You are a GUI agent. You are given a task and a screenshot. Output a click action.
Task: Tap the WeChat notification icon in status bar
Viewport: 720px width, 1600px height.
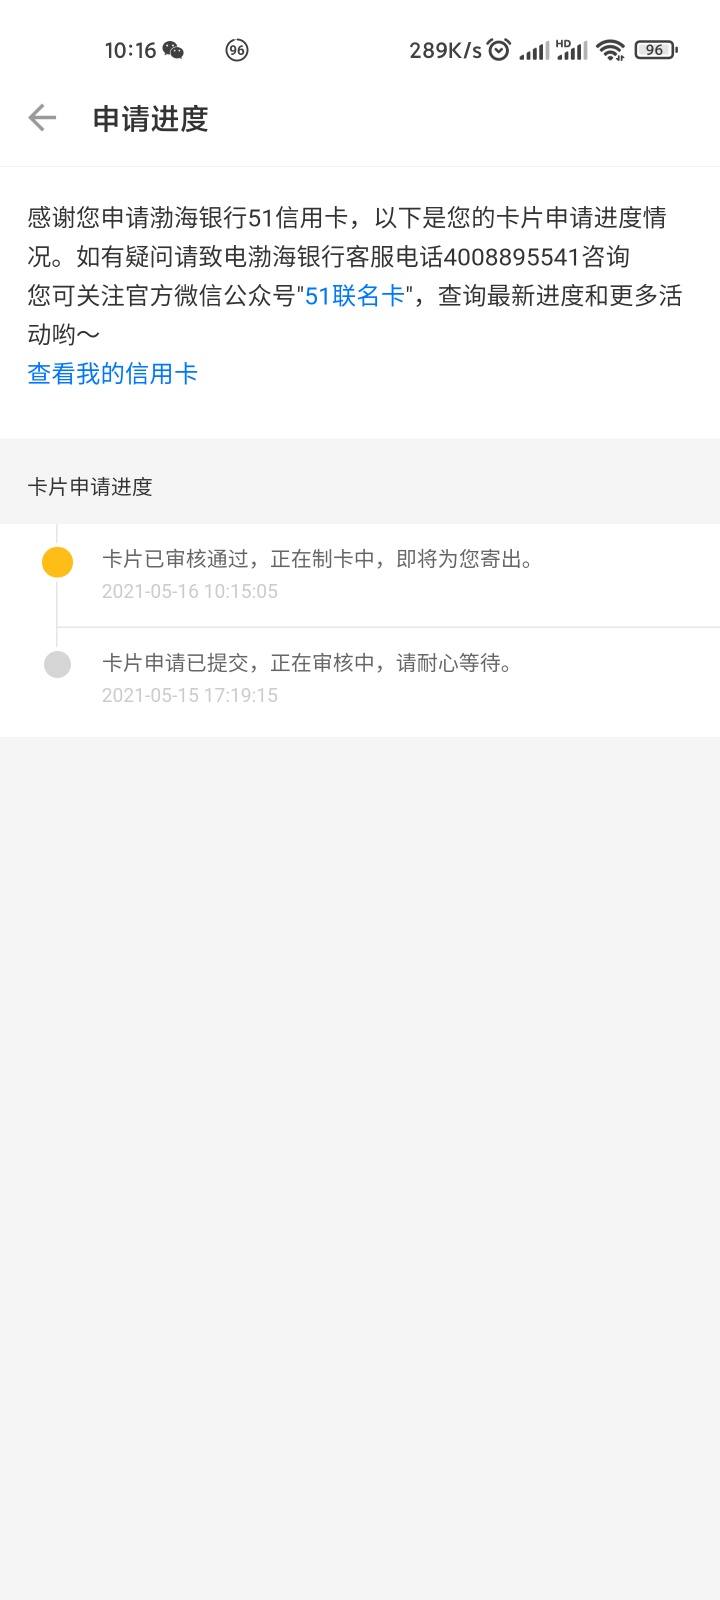pos(173,50)
